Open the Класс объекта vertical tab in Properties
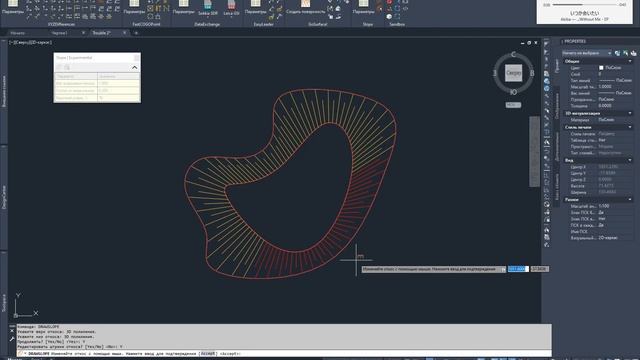This screenshot has height=360, width=640. 557,186
